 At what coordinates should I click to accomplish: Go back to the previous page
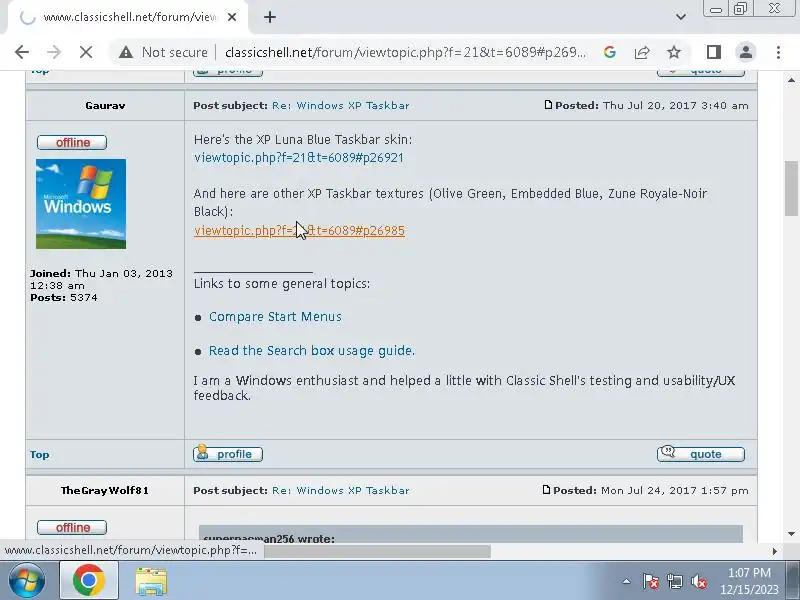[x=22, y=52]
